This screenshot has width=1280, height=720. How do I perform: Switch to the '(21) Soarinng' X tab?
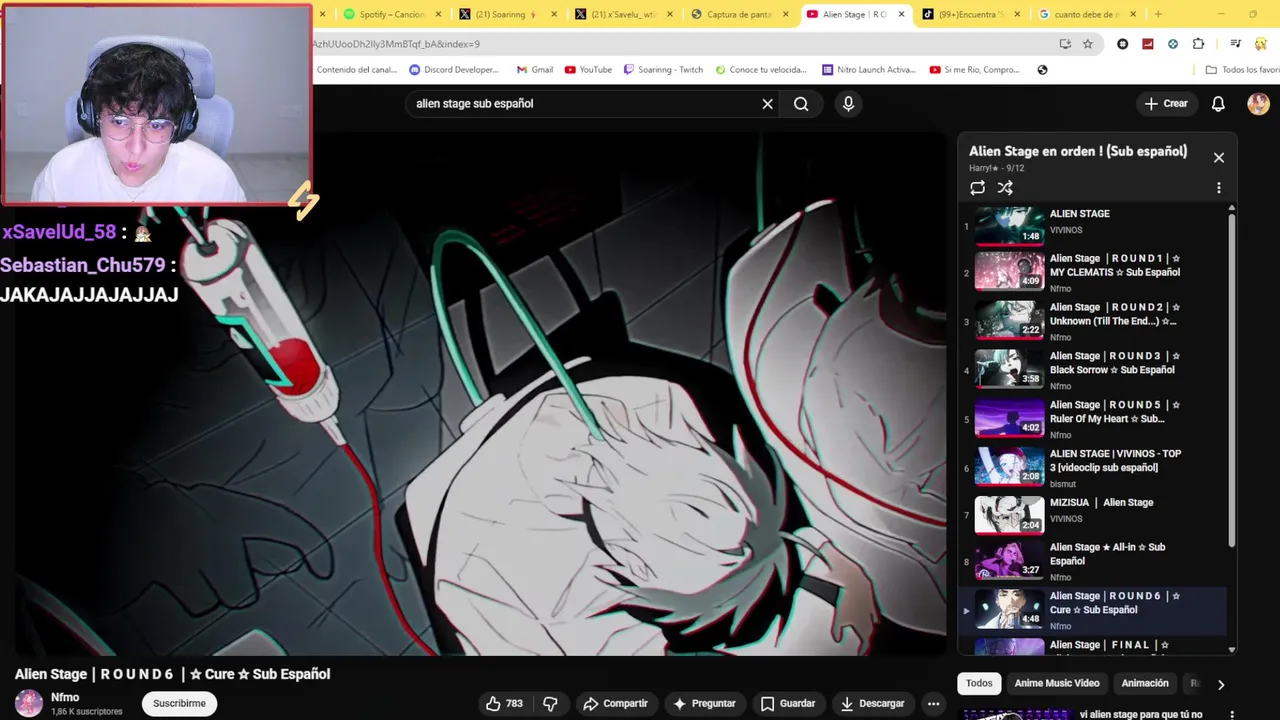tap(507, 14)
